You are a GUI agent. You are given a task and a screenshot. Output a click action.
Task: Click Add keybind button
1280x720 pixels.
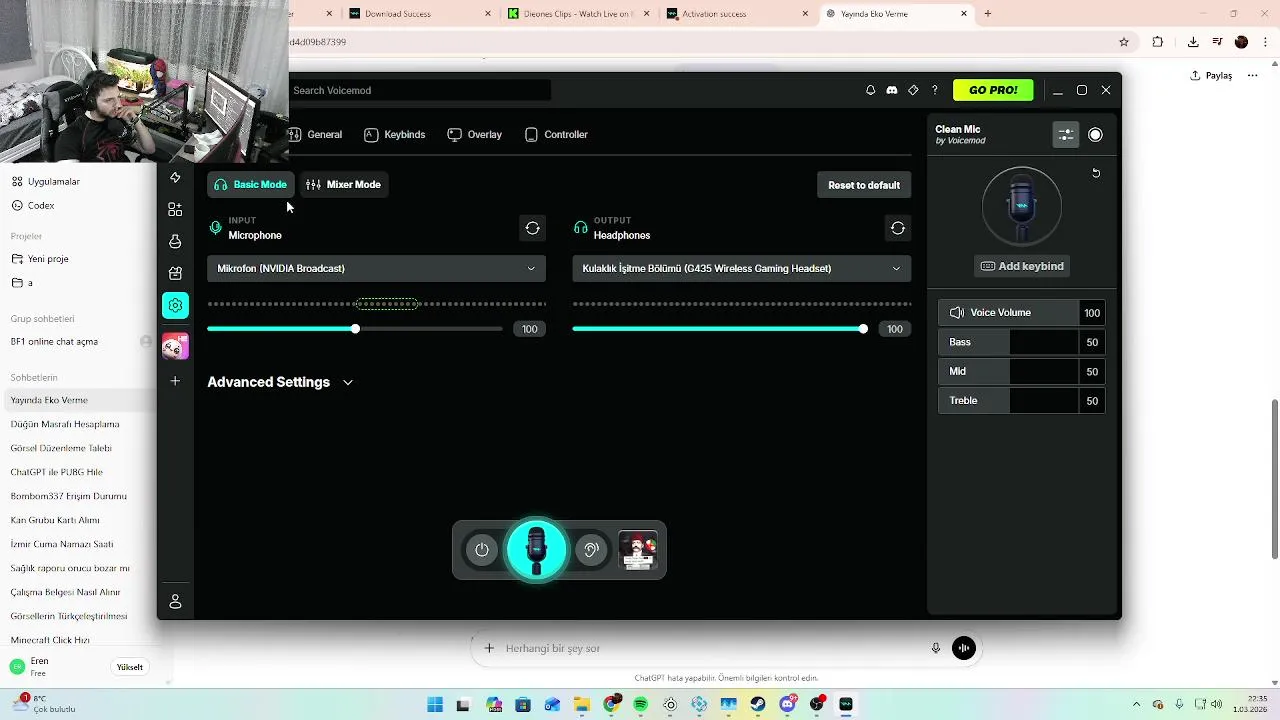click(x=1022, y=266)
